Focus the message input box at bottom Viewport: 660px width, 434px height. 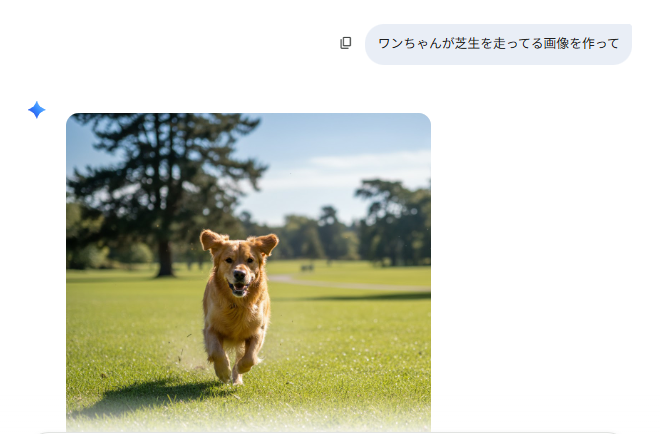pyautogui.click(x=330, y=431)
